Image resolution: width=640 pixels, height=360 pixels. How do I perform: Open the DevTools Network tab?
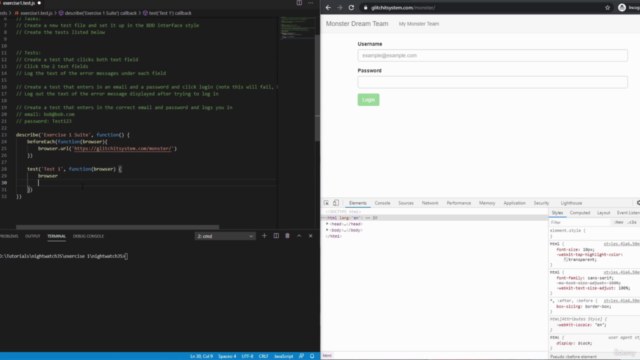pos(430,203)
